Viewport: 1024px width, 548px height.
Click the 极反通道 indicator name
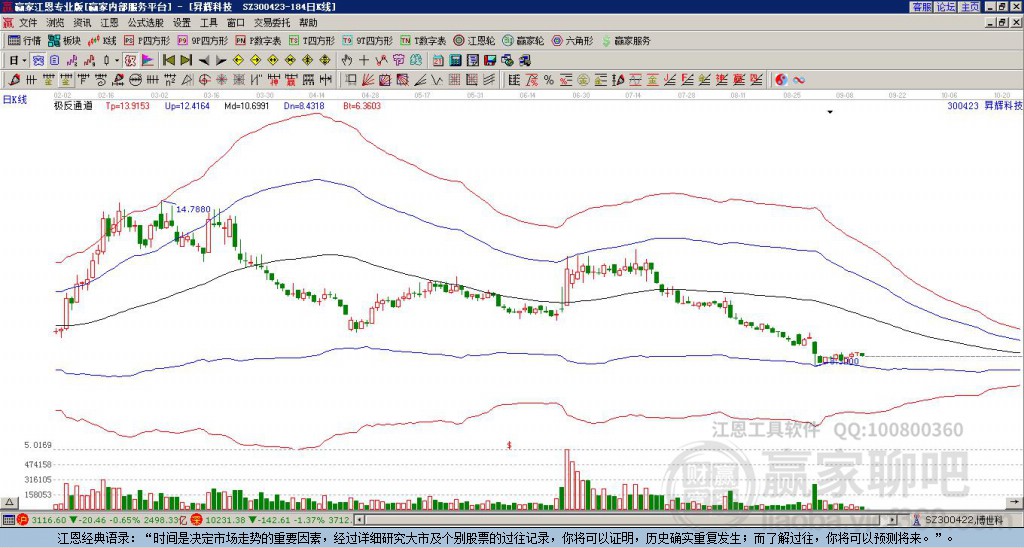(73, 105)
